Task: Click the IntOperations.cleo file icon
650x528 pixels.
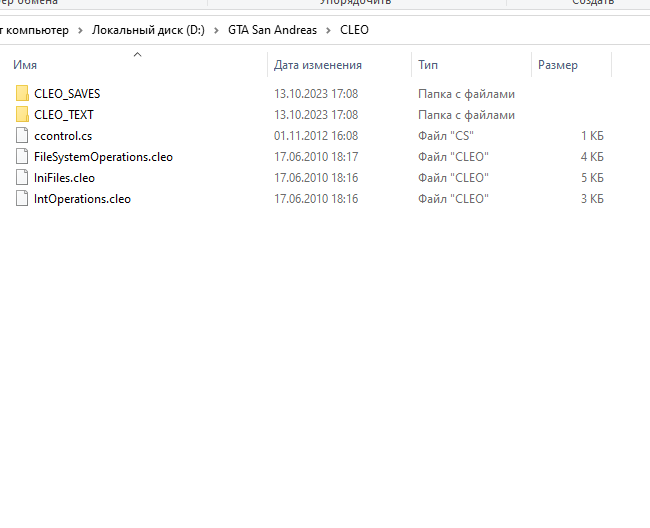Action: 23,199
